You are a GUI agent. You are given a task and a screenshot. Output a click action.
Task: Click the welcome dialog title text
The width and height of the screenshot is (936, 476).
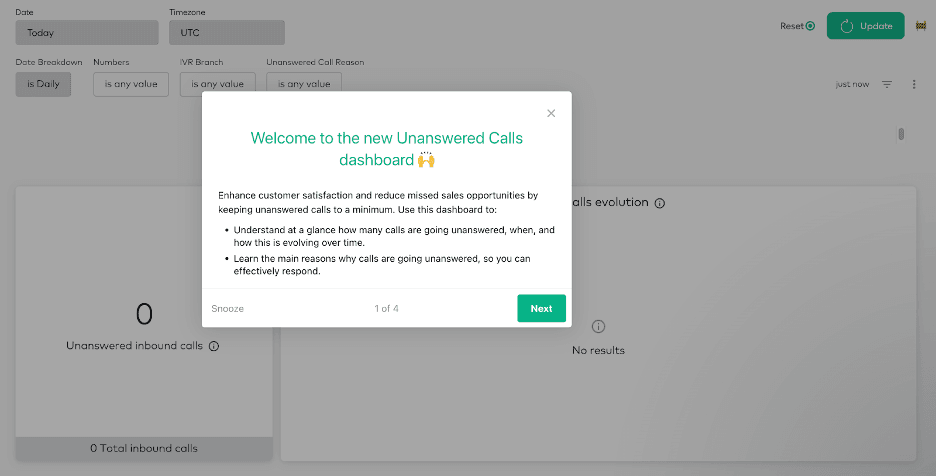[387, 149]
